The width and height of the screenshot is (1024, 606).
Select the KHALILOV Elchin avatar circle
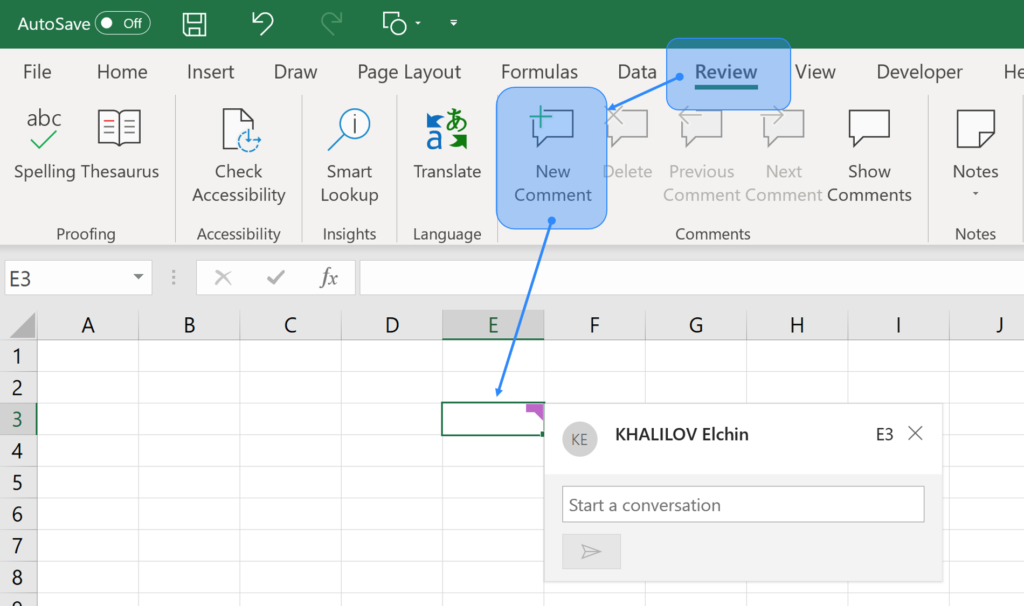click(579, 439)
